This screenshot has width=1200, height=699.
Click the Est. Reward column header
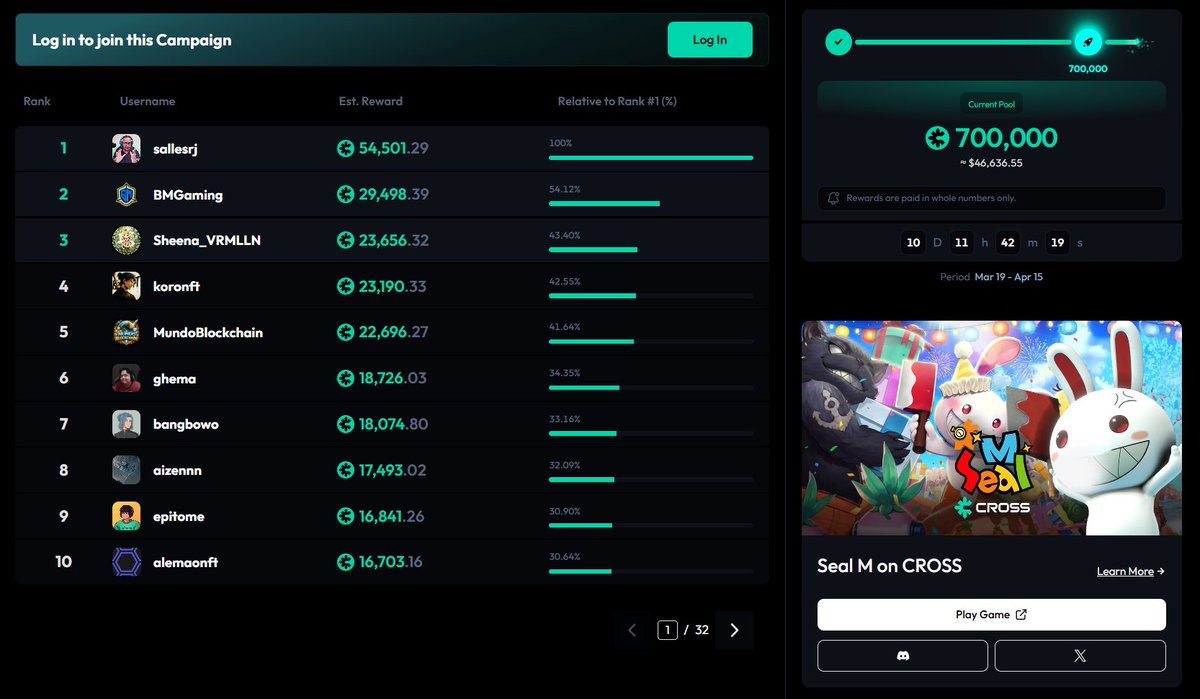(370, 101)
